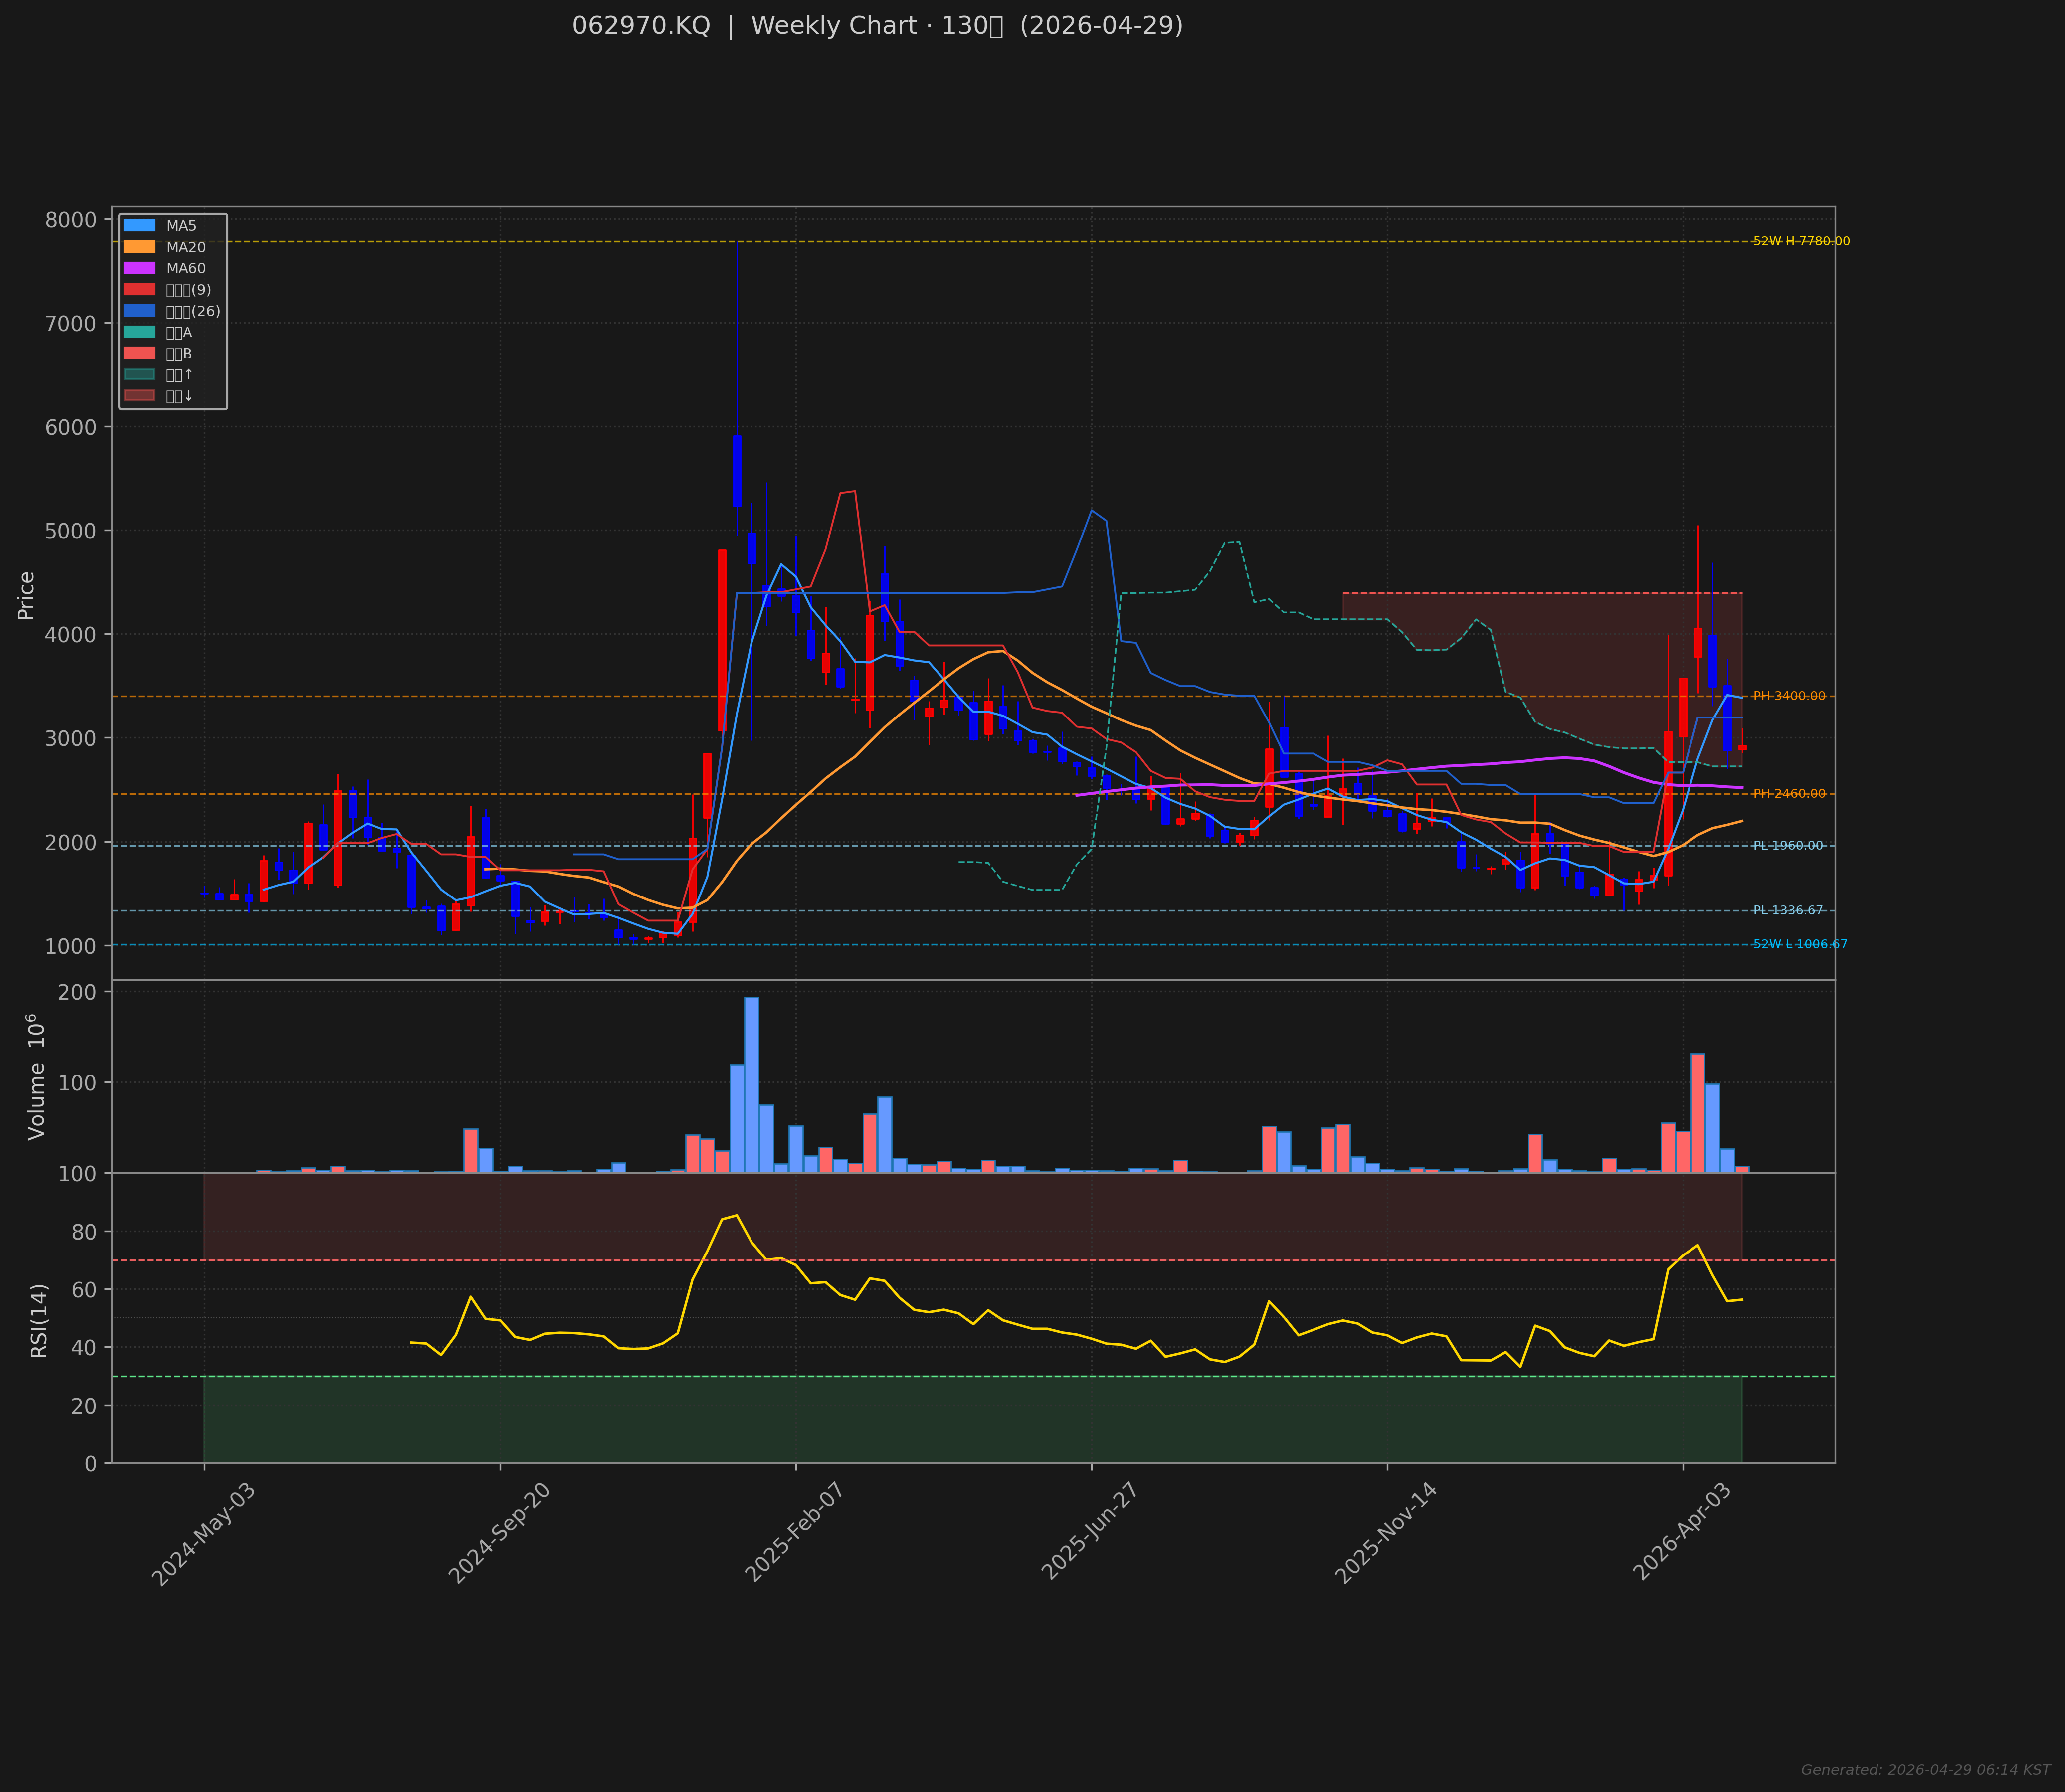The width and height of the screenshot is (2065, 1792).
Task: Click the MA20 orange legend swatch
Action: point(139,247)
